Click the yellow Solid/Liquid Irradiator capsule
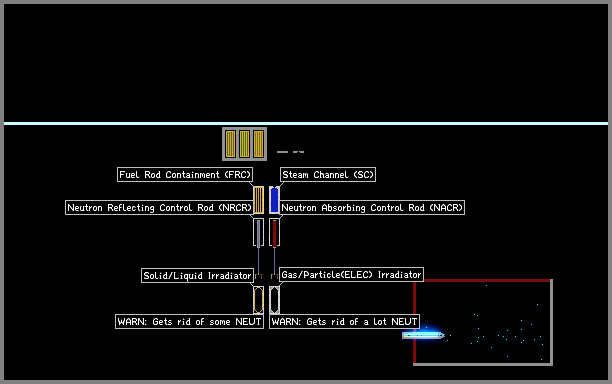The image size is (612, 384). tap(258, 300)
